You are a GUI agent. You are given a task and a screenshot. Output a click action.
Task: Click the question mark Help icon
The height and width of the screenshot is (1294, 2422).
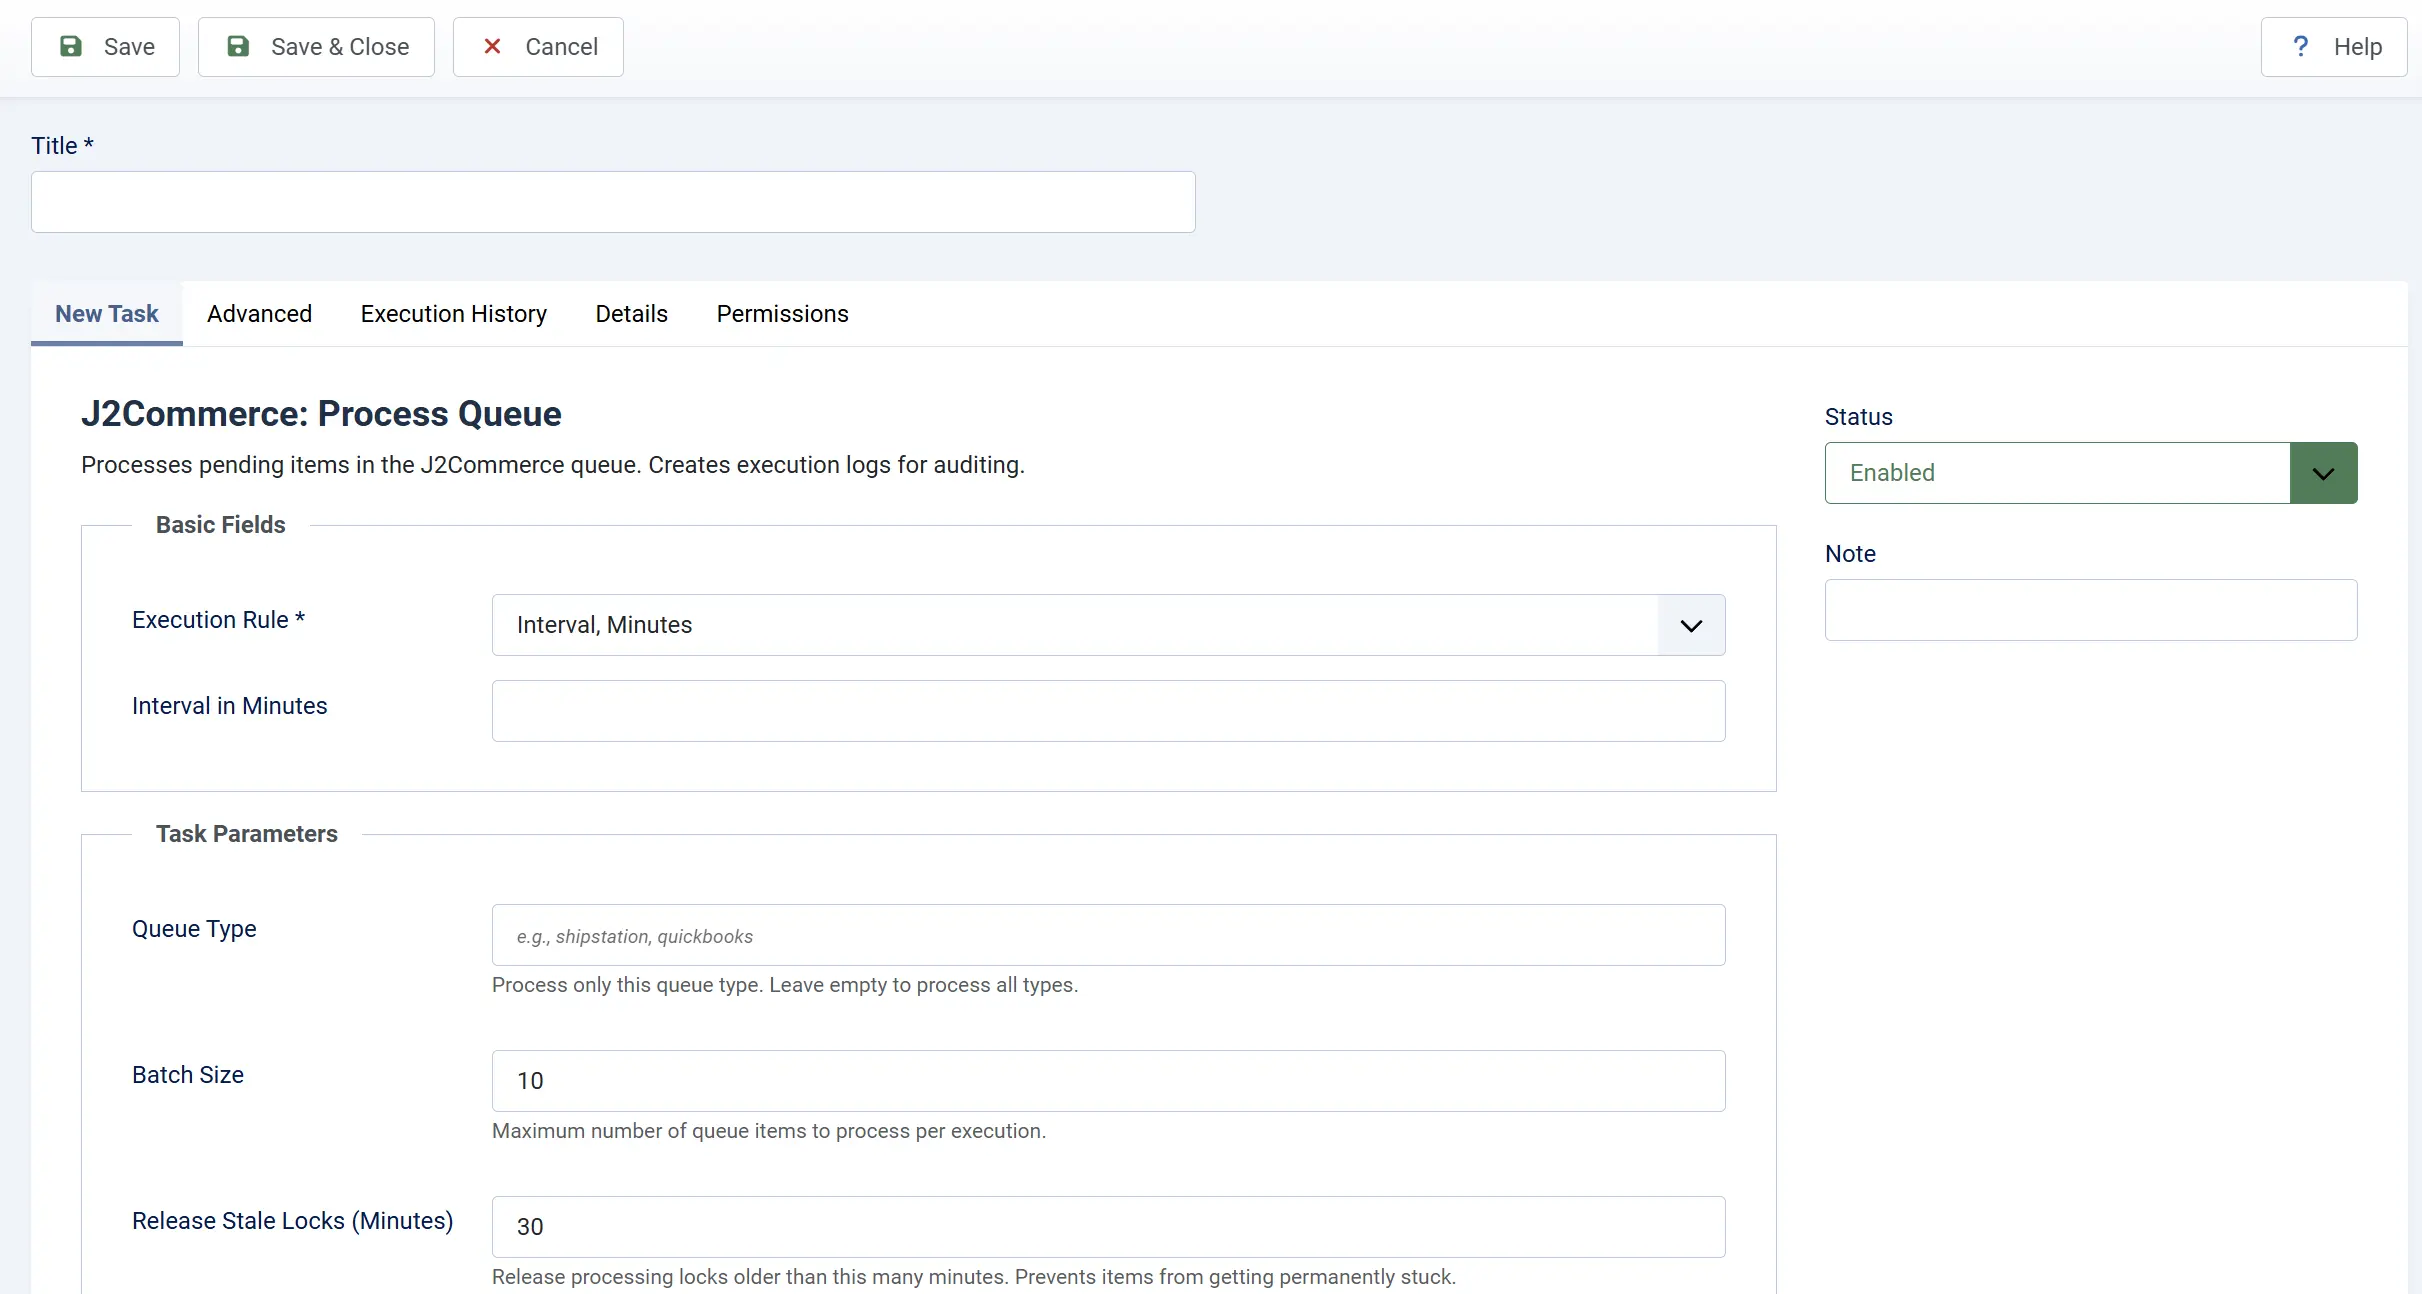pyautogui.click(x=2300, y=46)
